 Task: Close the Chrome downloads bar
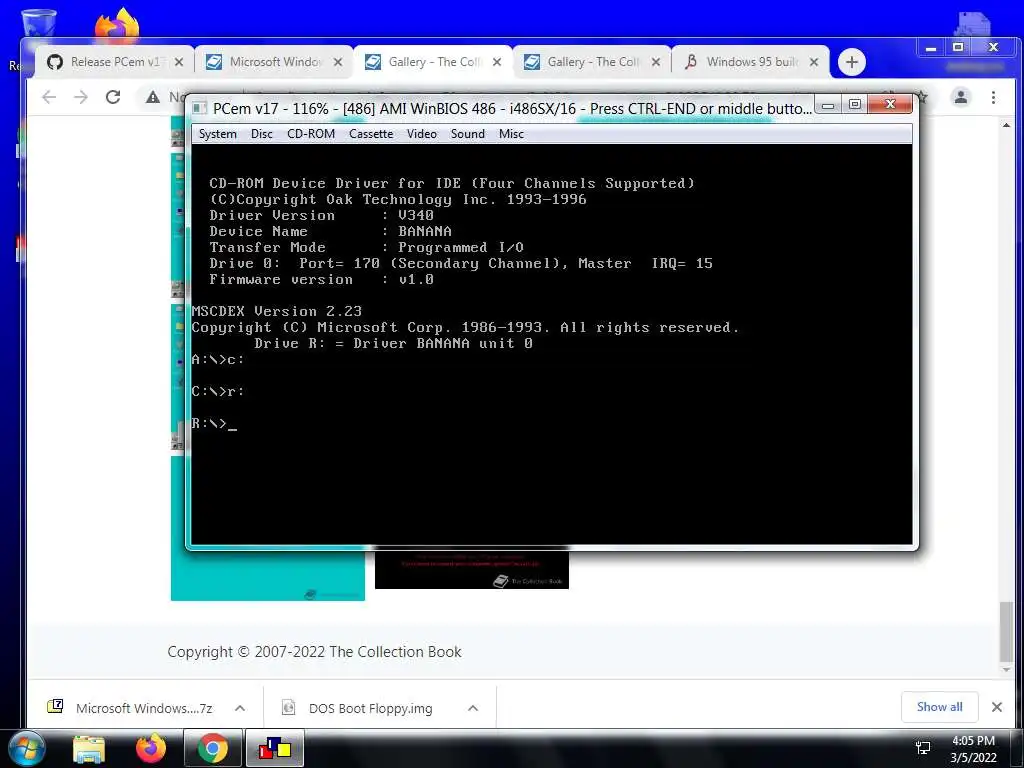tap(997, 707)
